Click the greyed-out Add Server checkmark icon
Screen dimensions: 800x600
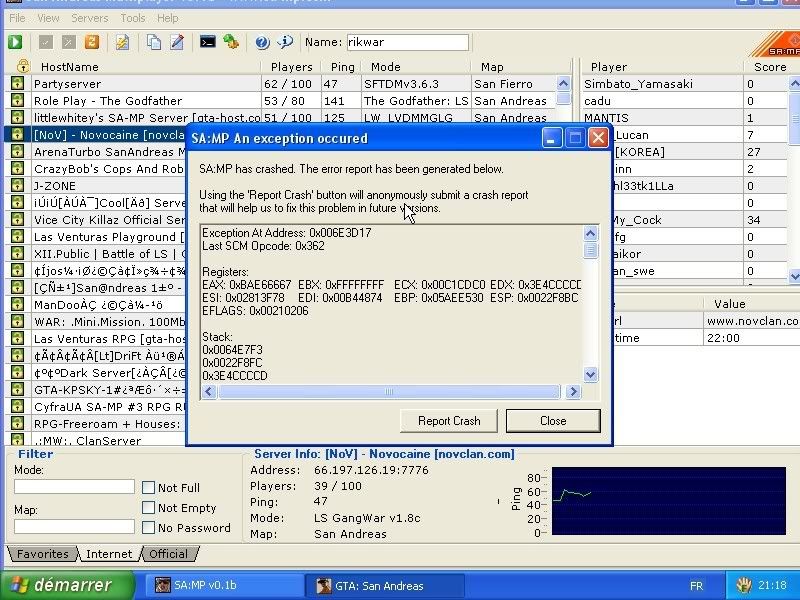click(45, 42)
